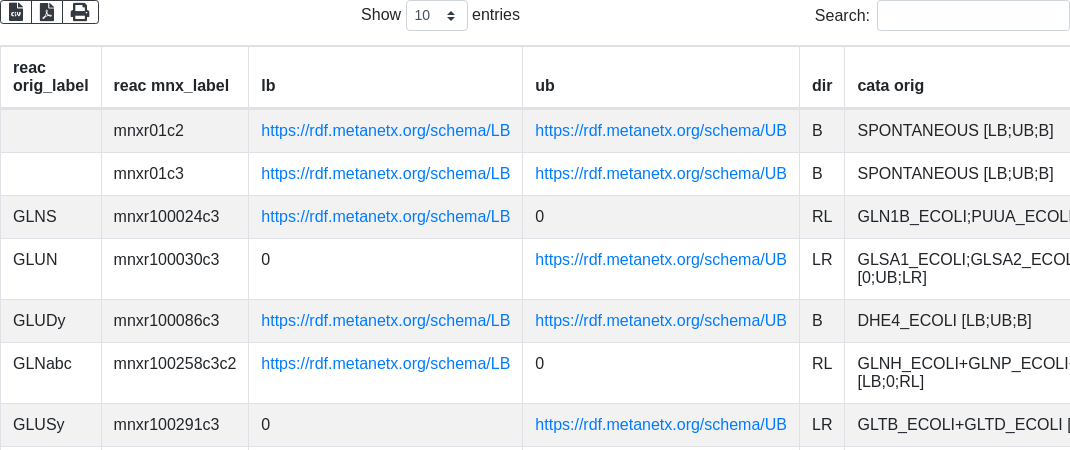Open LB link in the GLNabc row
The image size is (1070, 450).
point(386,363)
